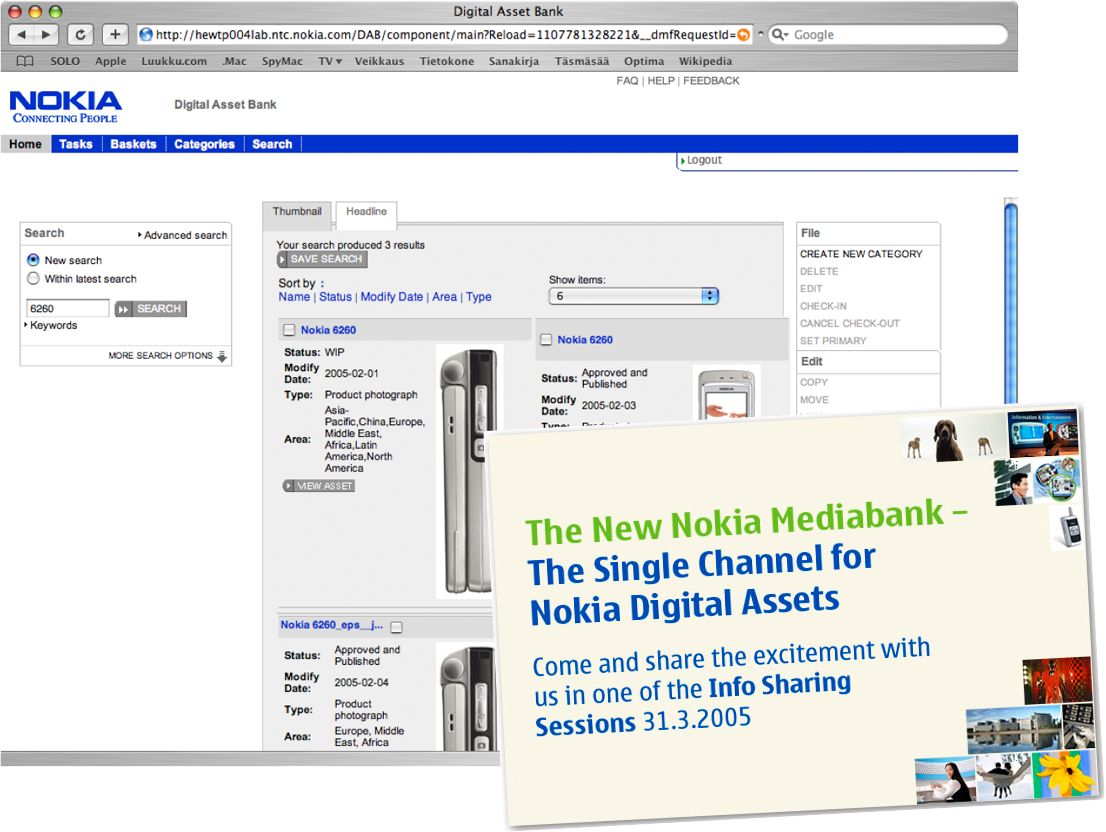Sort results by Name
Image resolution: width=1106 pixels, height=832 pixels.
[x=294, y=297]
